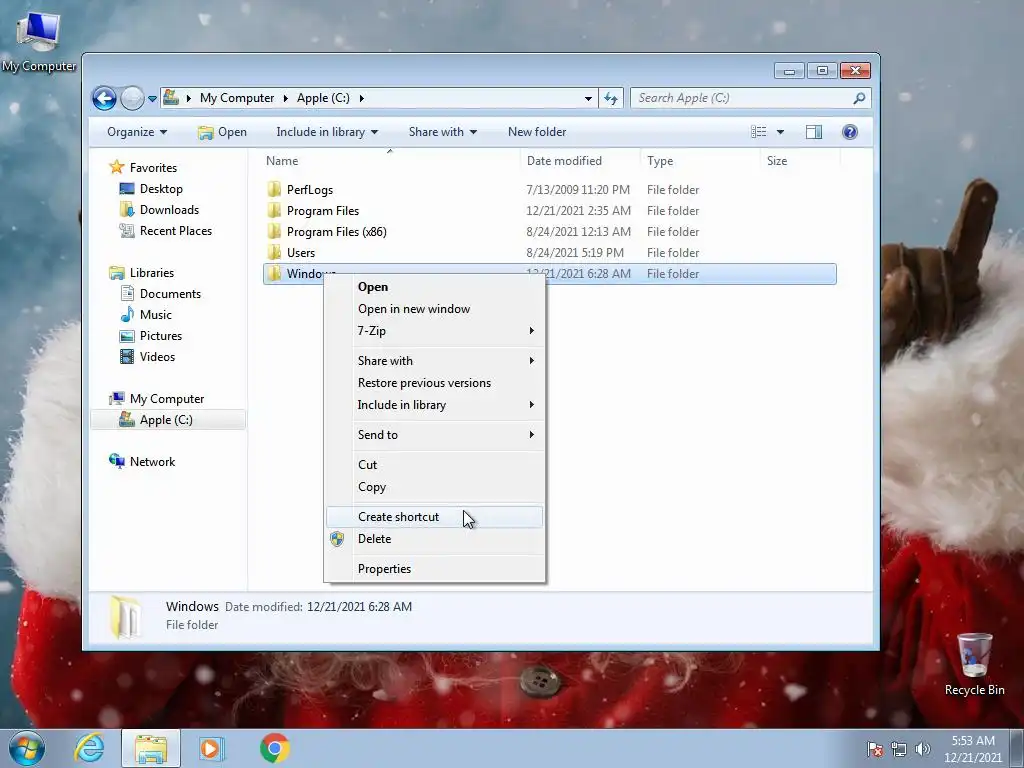Select the Program Files folder
This screenshot has height=768, width=1024.
pyautogui.click(x=323, y=211)
